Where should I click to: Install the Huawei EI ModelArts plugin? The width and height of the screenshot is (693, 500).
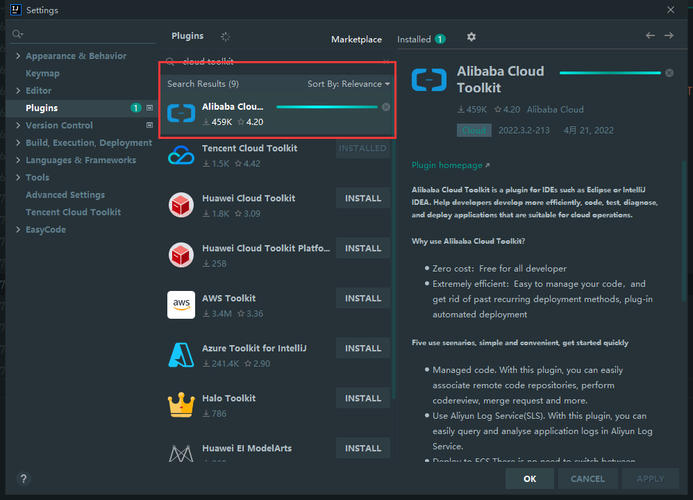pyautogui.click(x=363, y=448)
